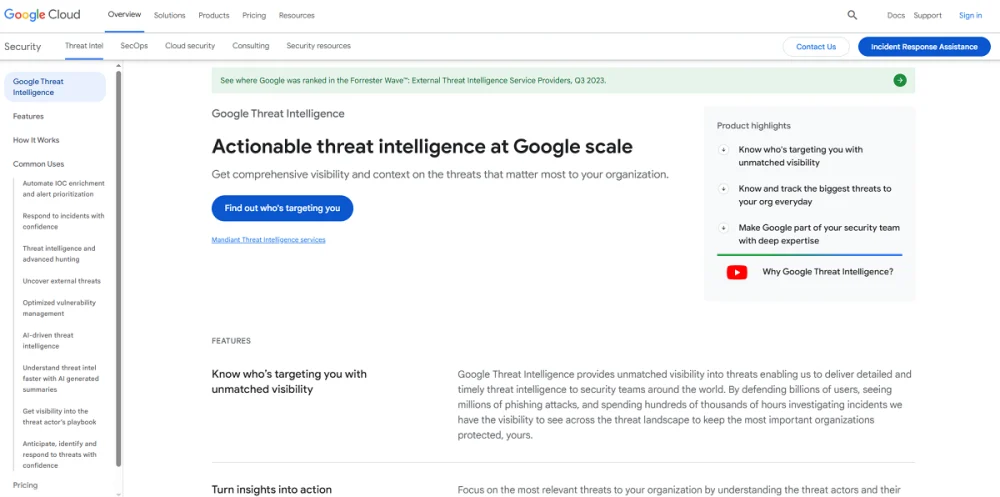Expand 'Know who's targeting you' highlight arrow

coord(723,150)
